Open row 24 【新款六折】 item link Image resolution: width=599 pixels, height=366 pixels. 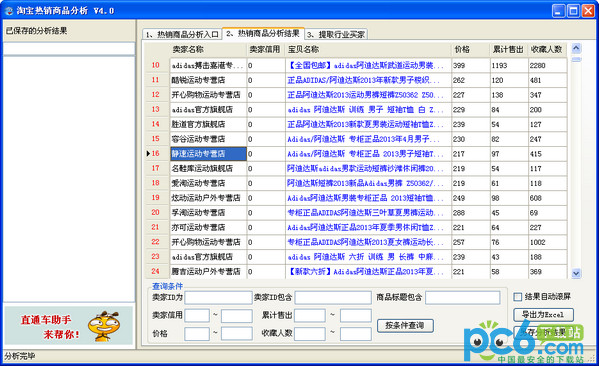365,272
